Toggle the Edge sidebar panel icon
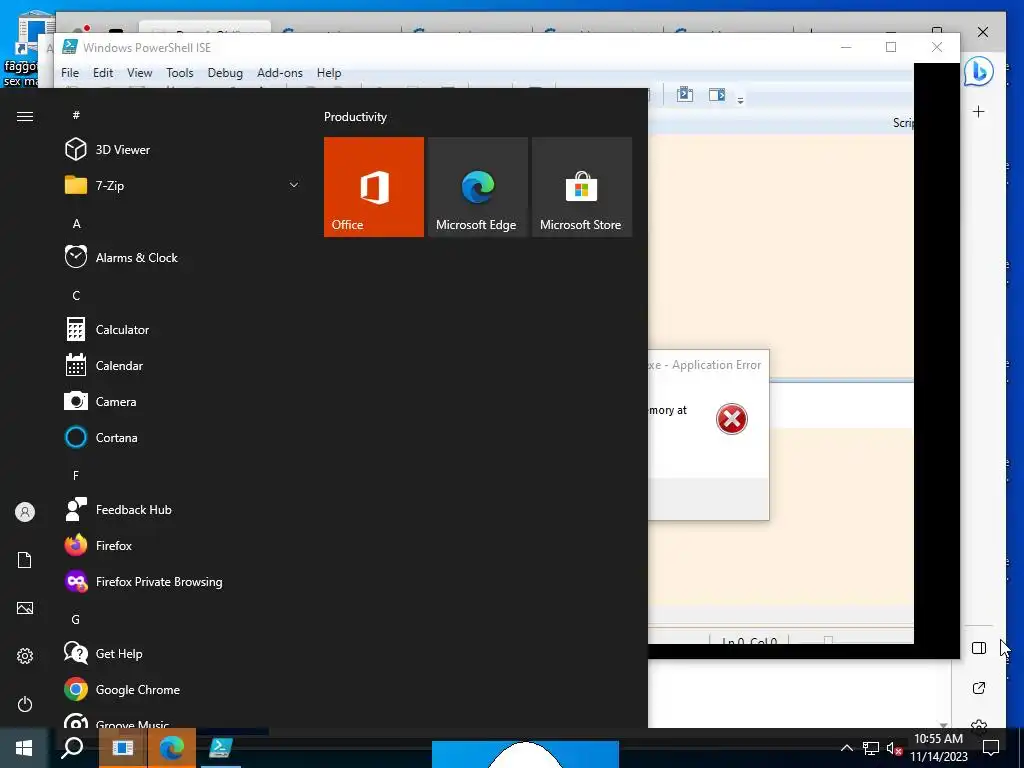 point(978,648)
